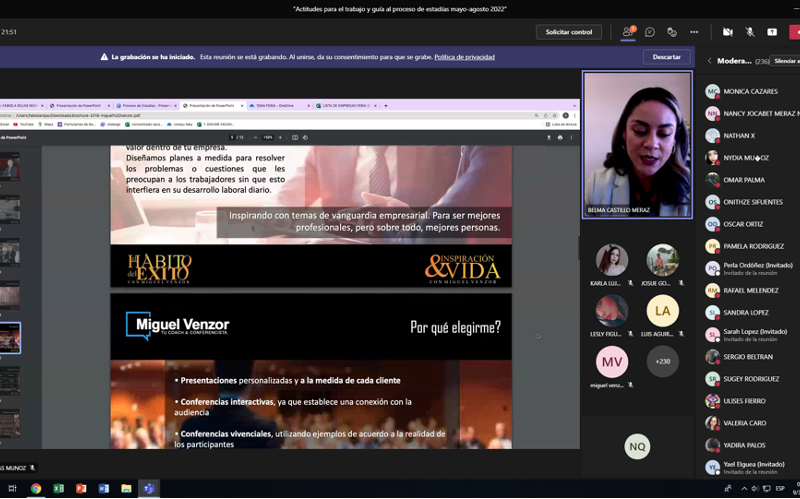Screen dimensions: 800x499
Task: Open Excel from the taskbar
Action: pos(59,488)
